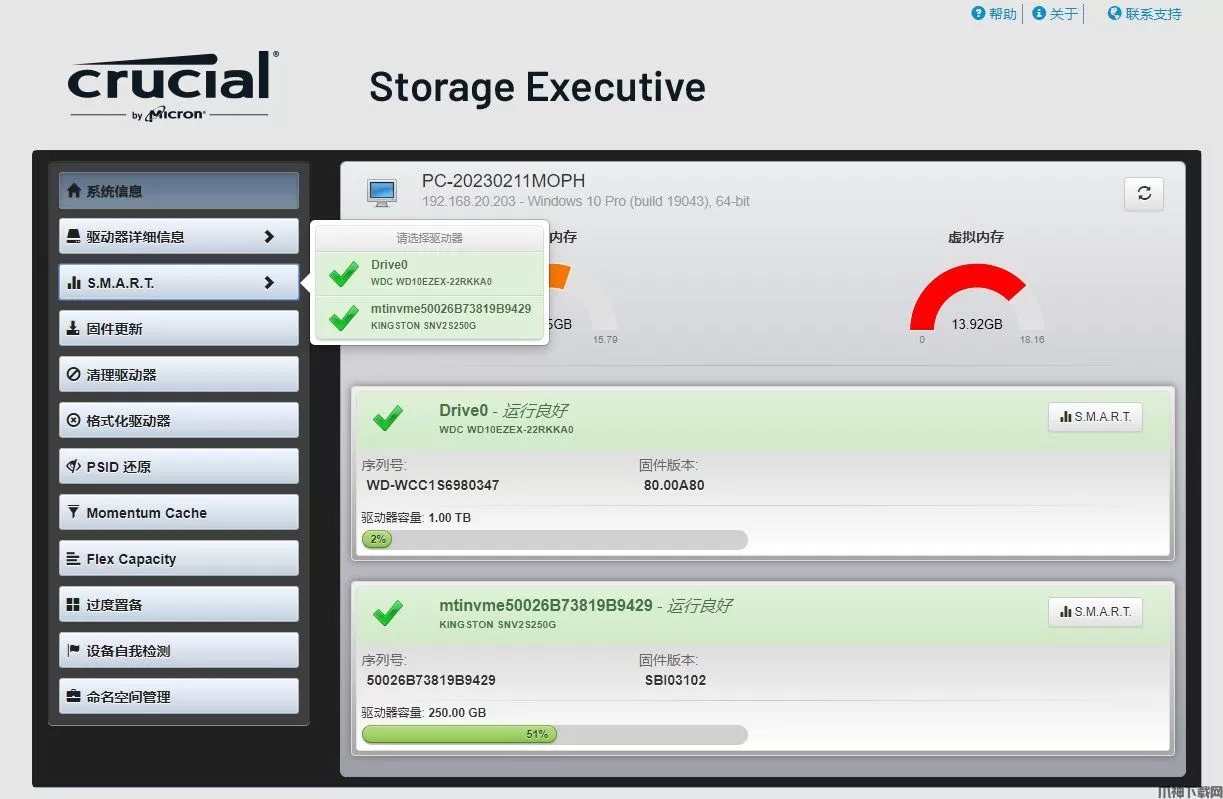Go to 固件更新 page
1223x799 pixels.
179,328
